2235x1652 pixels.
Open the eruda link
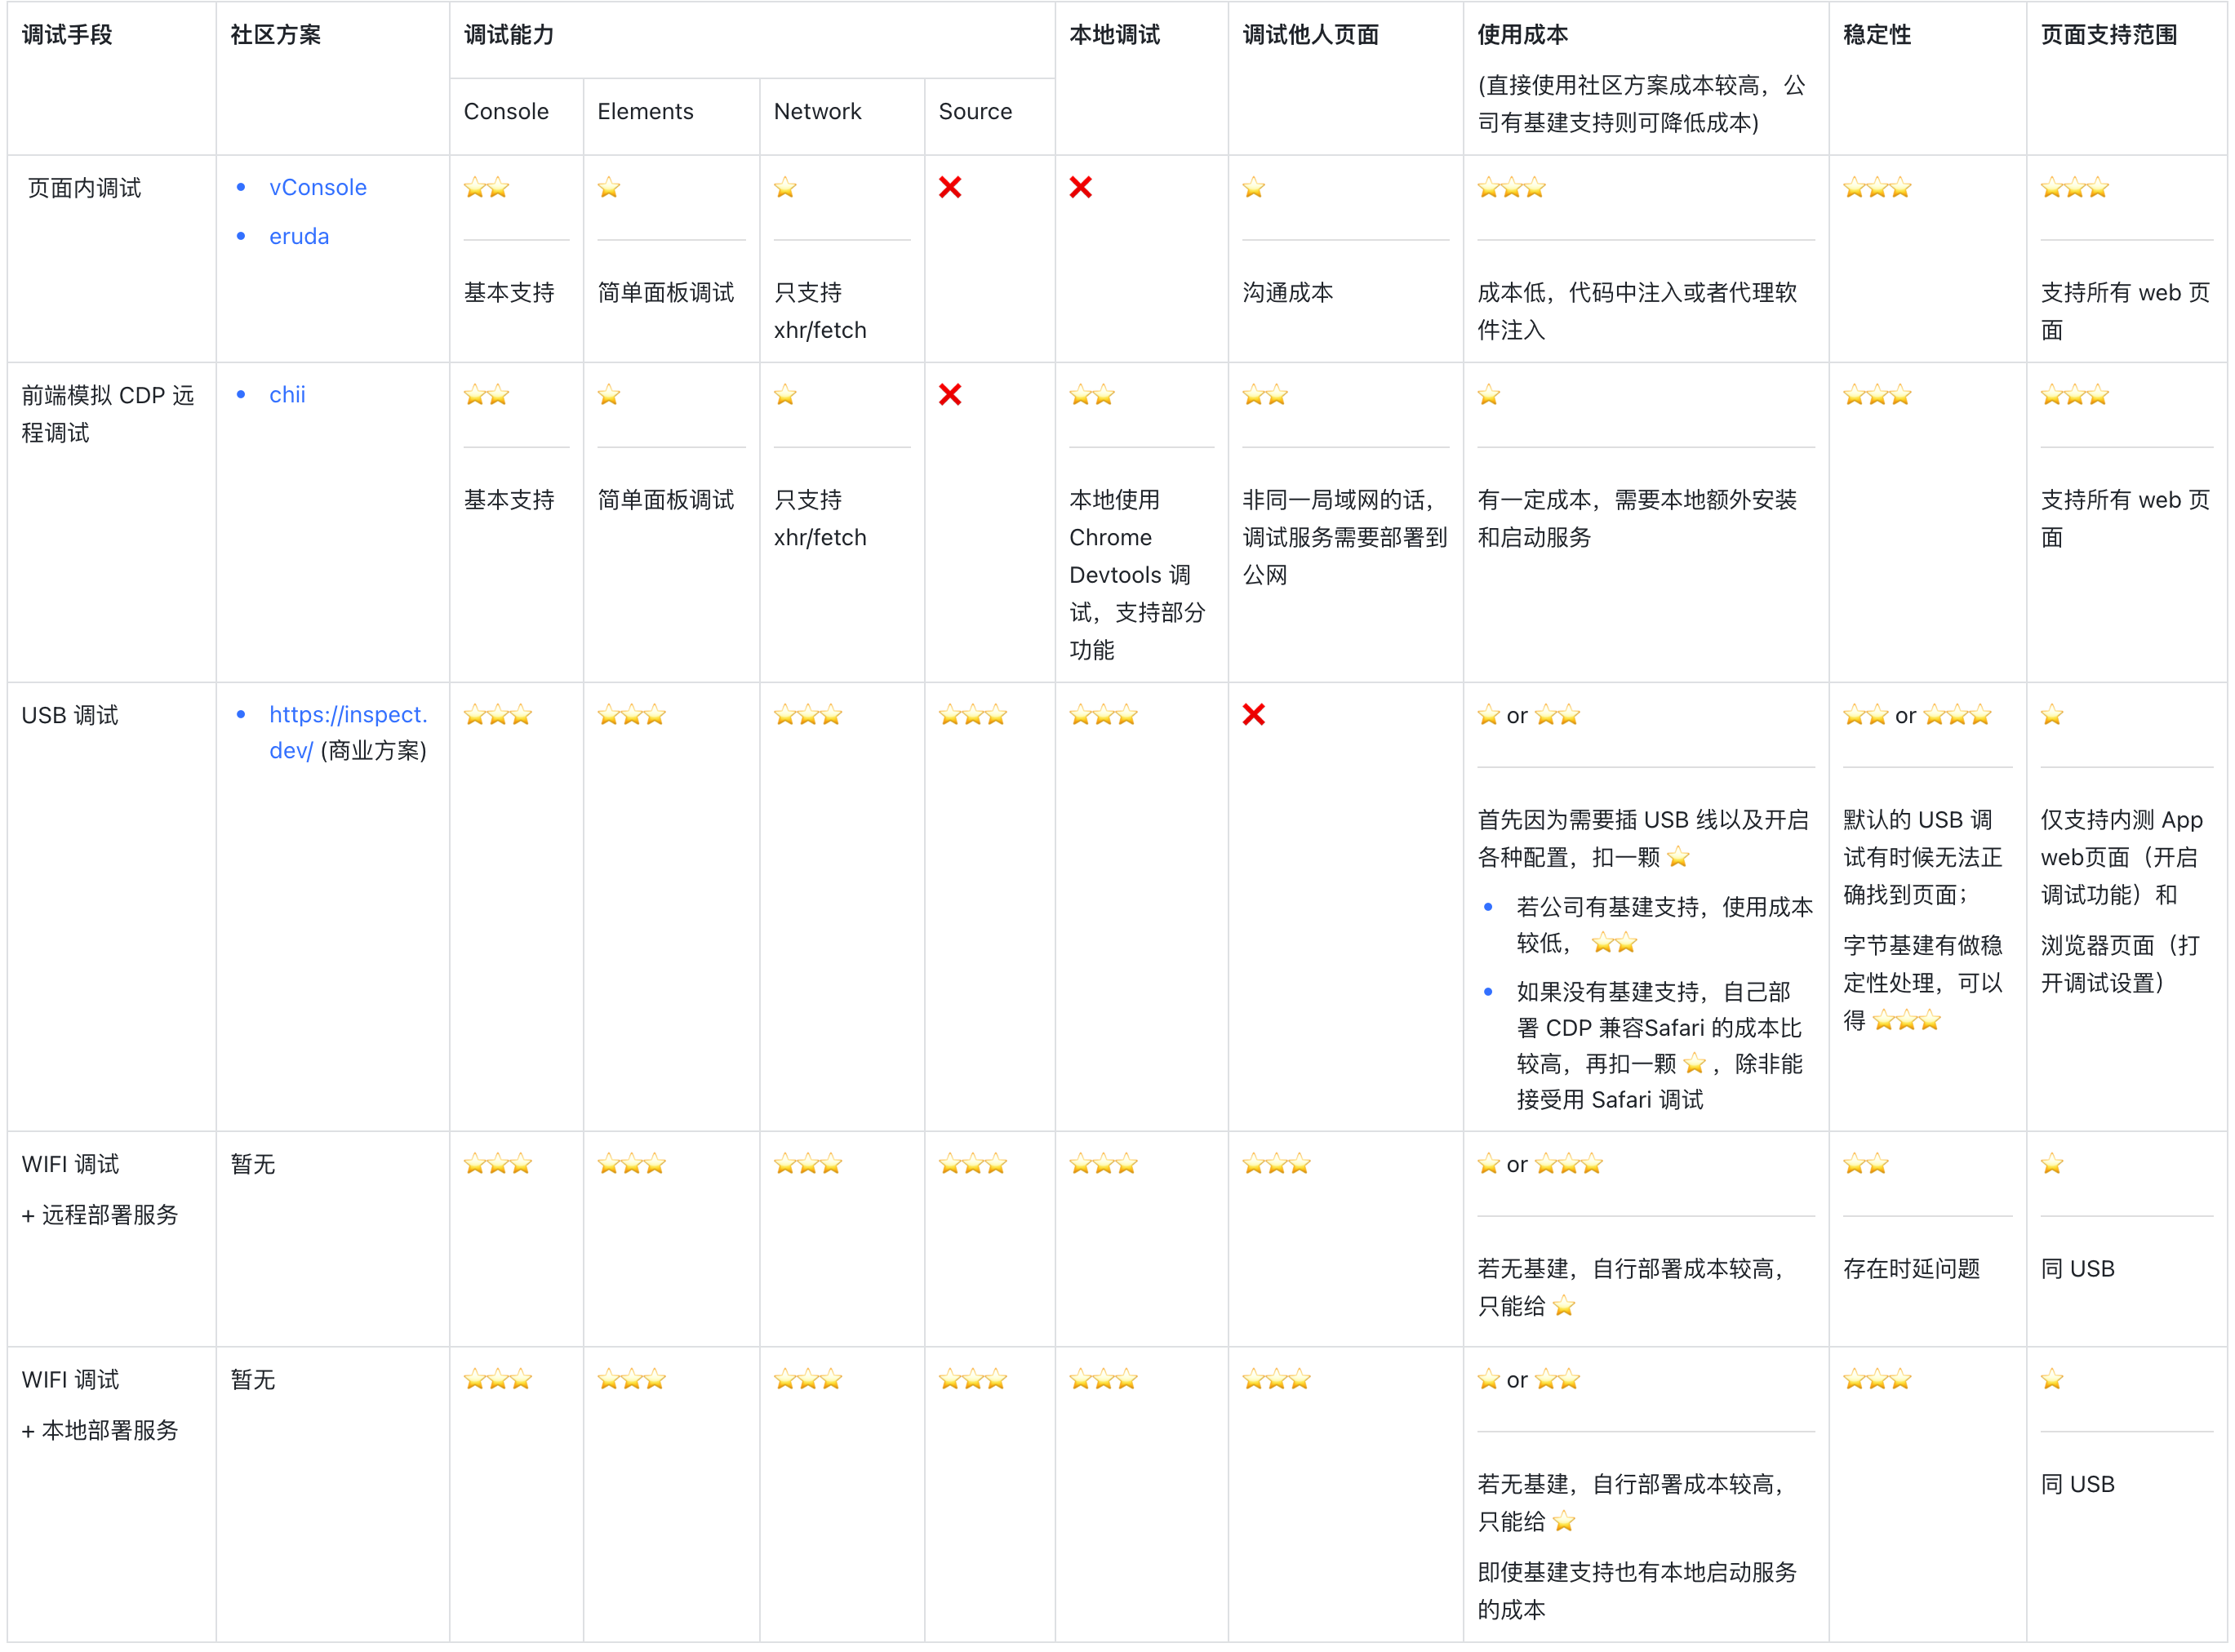pos(298,236)
